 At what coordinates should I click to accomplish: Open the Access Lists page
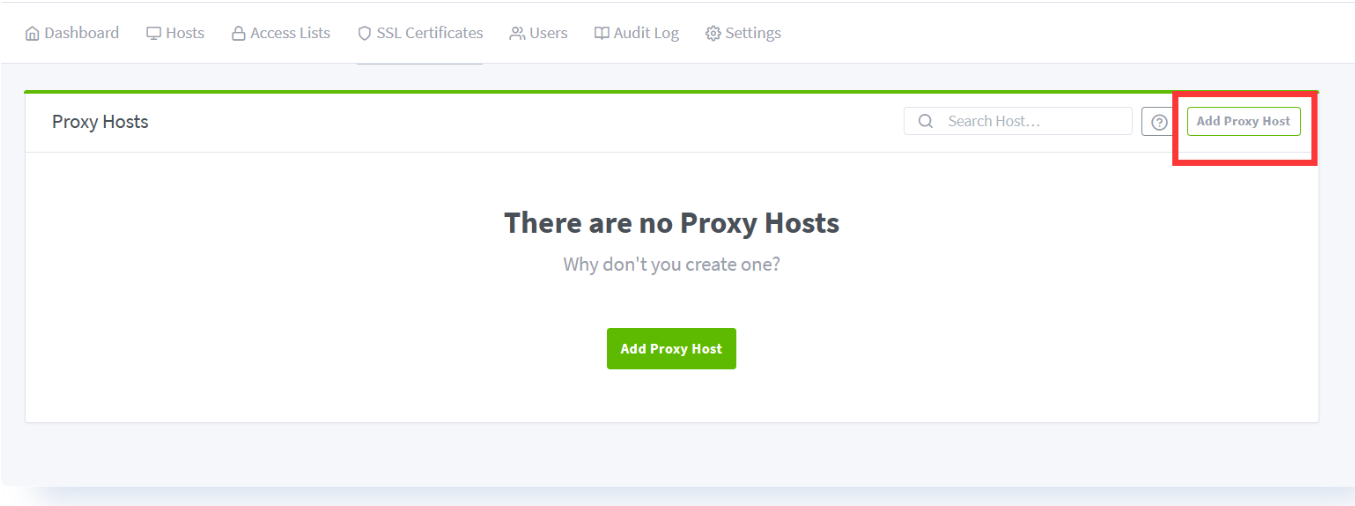(x=290, y=33)
